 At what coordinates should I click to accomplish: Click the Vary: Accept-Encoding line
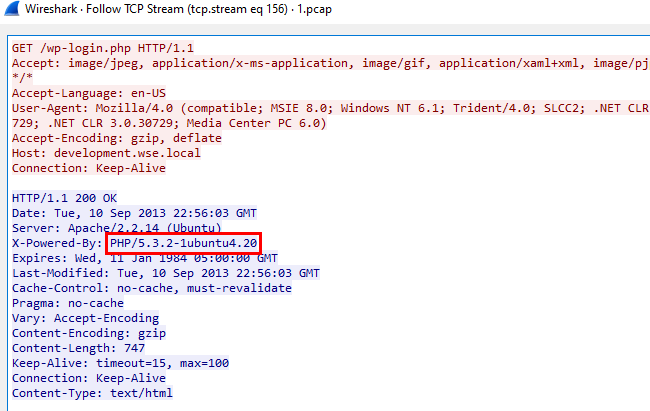[x=85, y=318]
